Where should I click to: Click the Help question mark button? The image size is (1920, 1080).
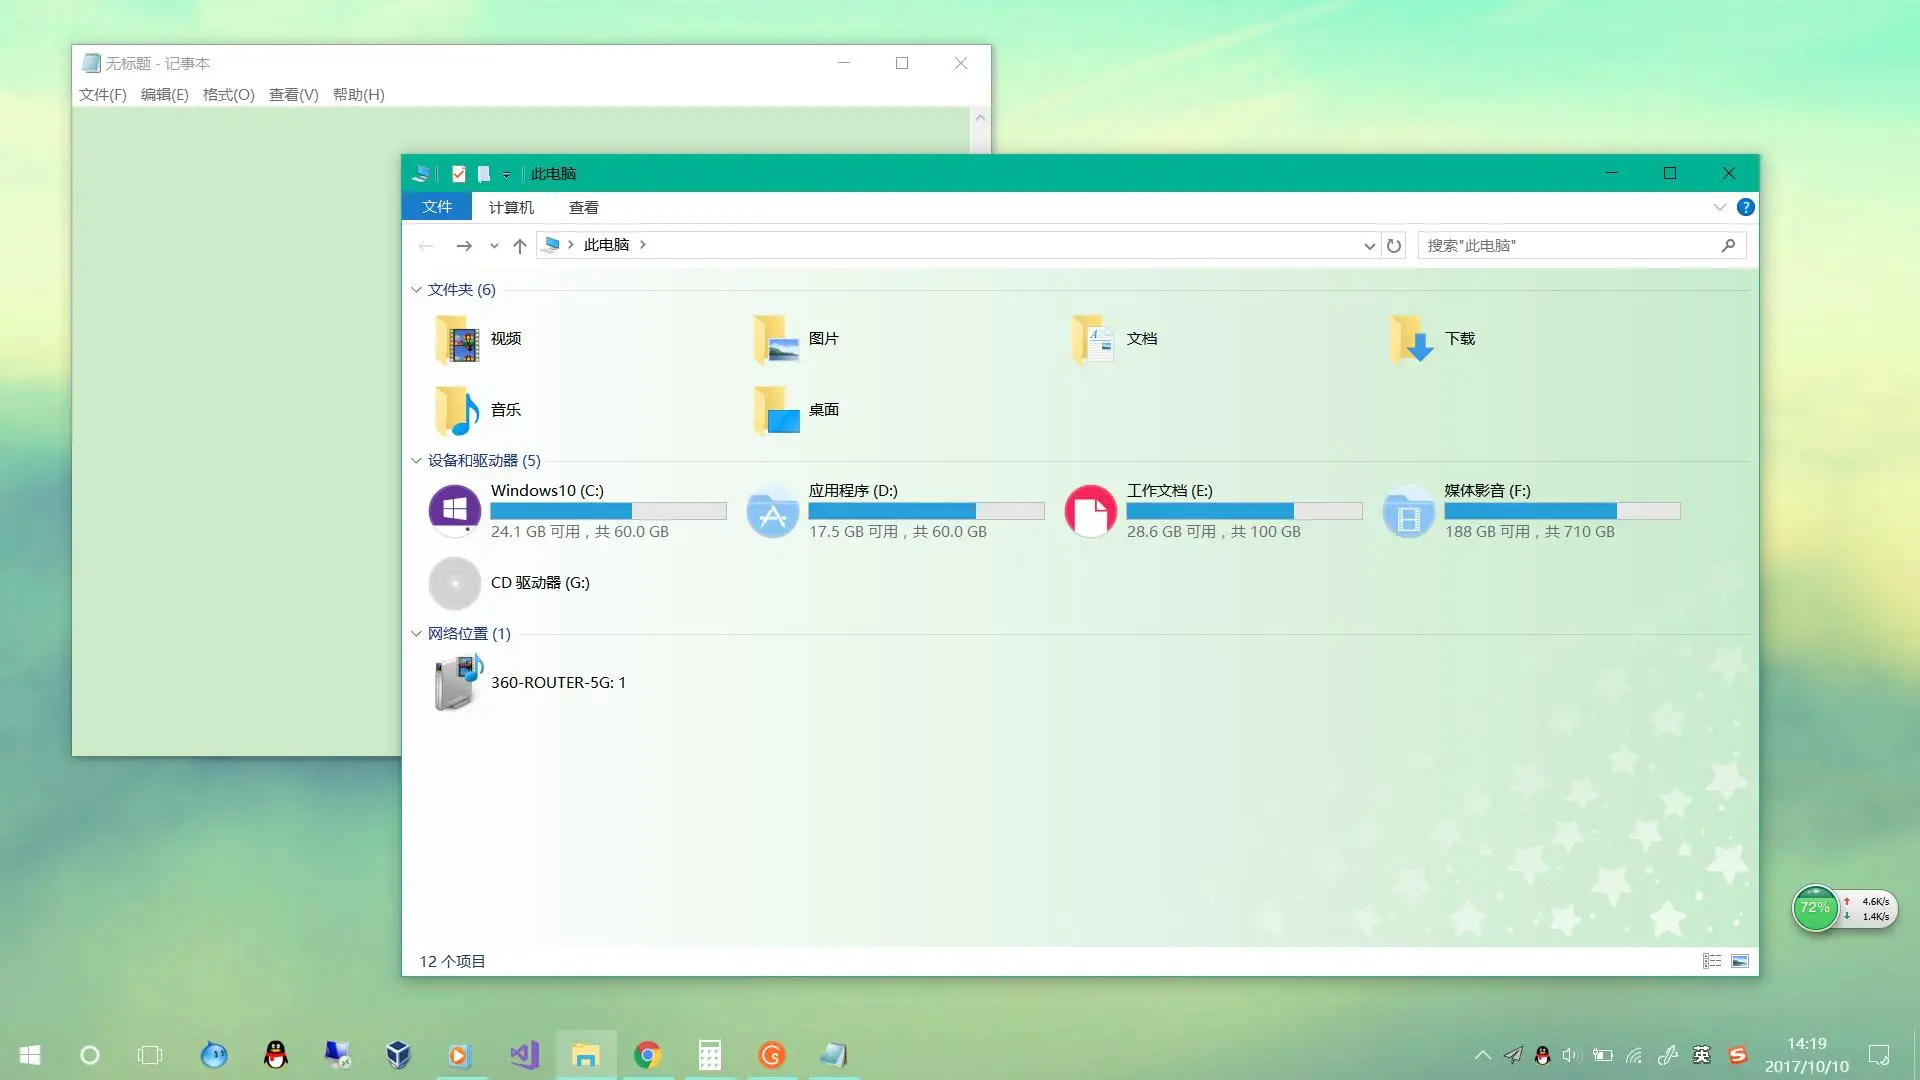click(1746, 207)
